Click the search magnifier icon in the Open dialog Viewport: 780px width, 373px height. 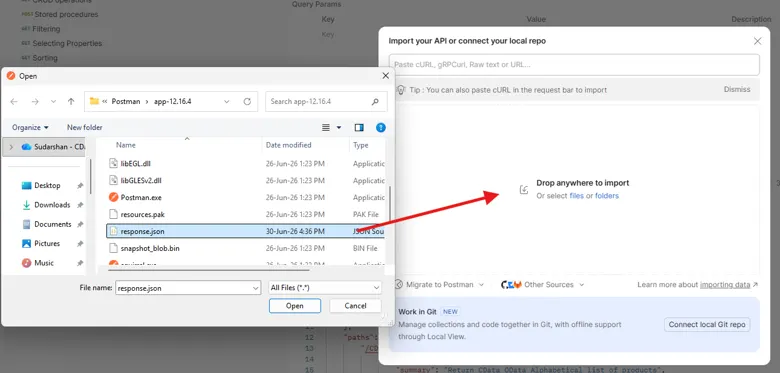click(x=376, y=101)
